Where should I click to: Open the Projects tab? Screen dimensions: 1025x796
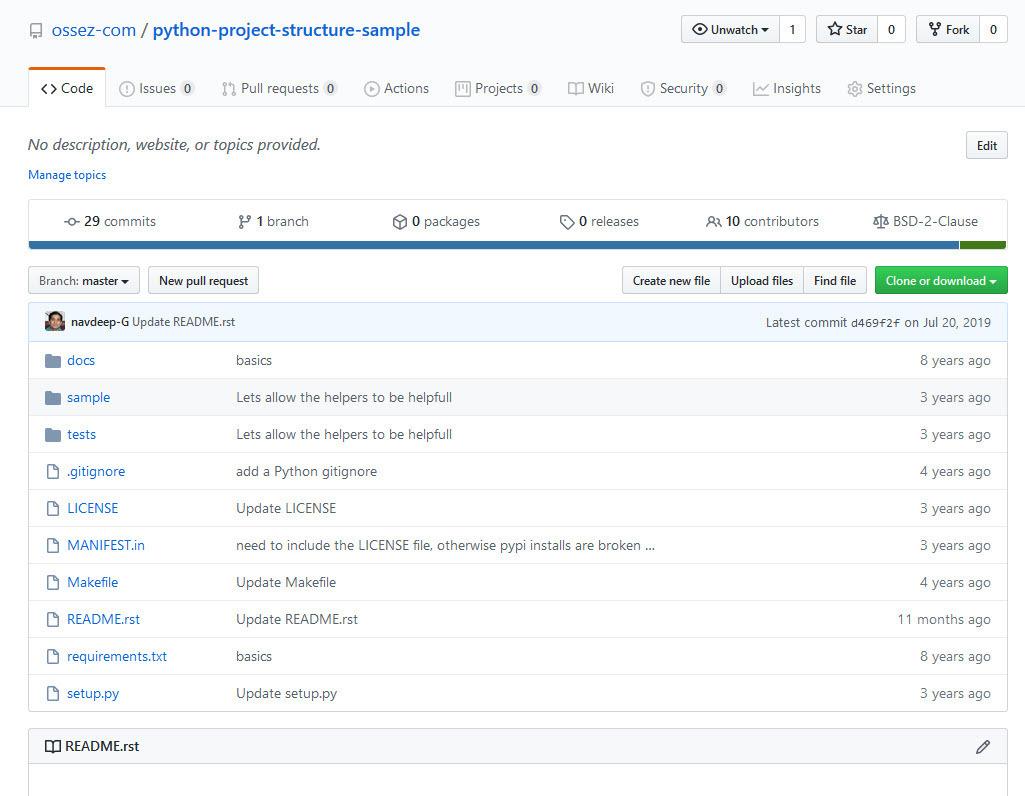pyautogui.click(x=498, y=88)
